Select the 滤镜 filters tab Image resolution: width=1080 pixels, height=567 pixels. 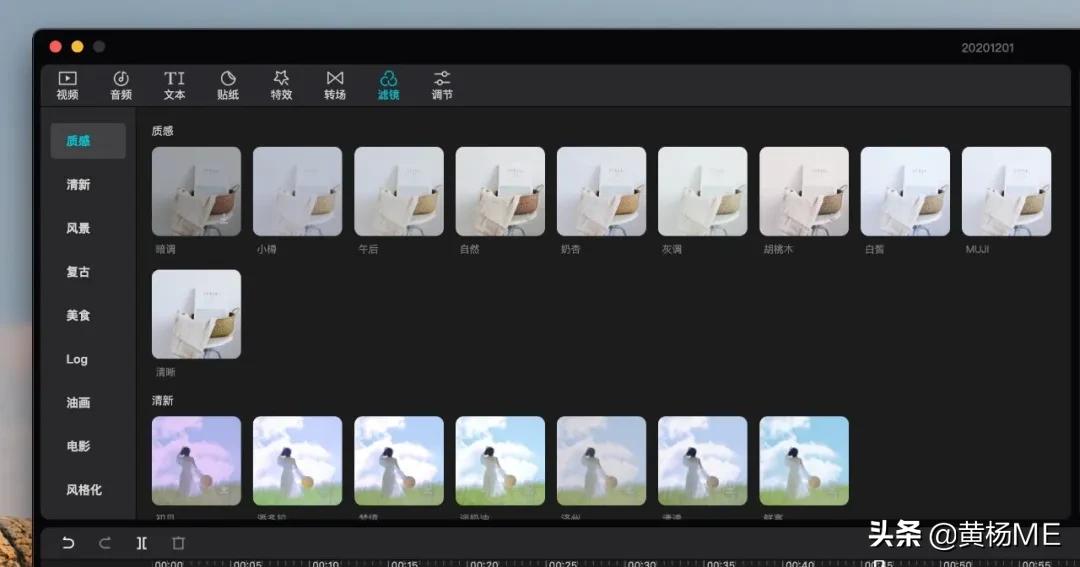point(388,85)
